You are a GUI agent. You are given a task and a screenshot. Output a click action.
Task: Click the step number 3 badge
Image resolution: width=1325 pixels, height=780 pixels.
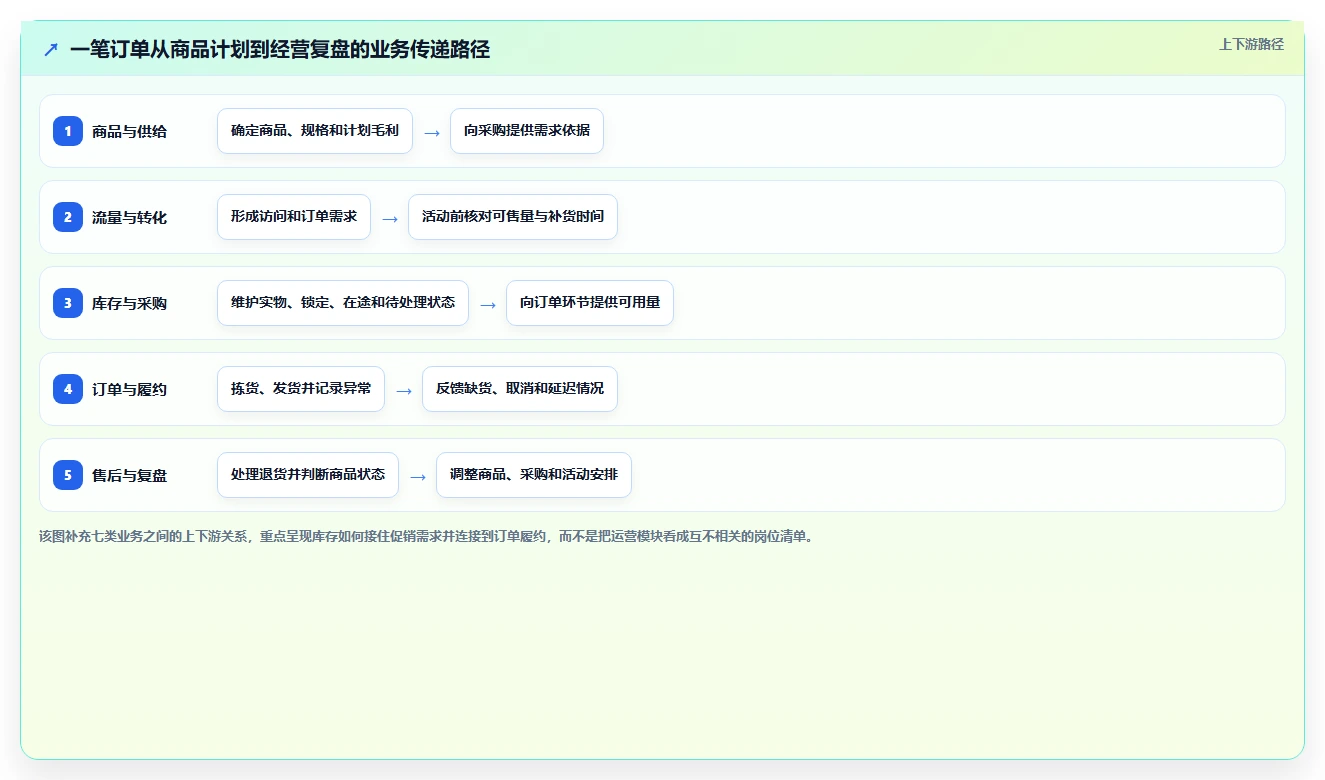coord(68,302)
